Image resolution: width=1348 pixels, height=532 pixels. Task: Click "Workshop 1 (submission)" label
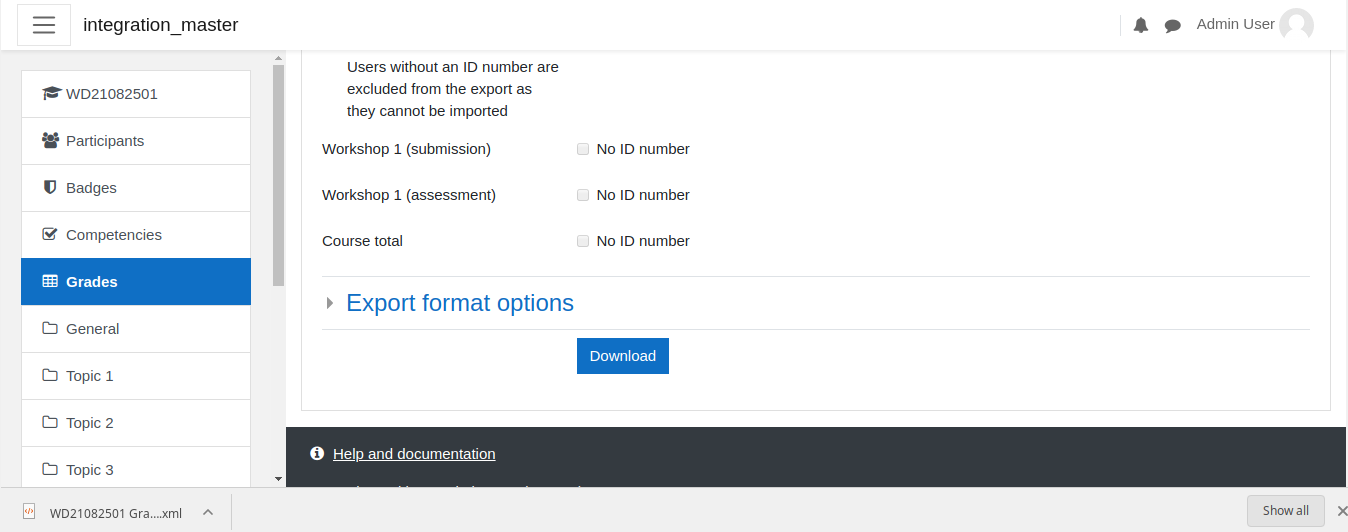pos(406,149)
